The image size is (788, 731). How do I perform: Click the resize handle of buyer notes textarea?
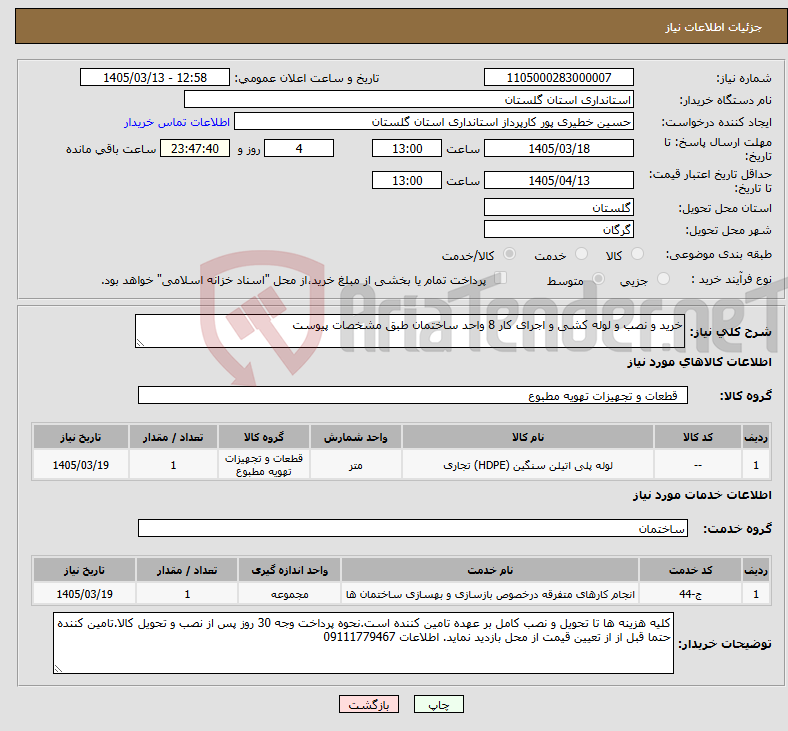(58, 669)
